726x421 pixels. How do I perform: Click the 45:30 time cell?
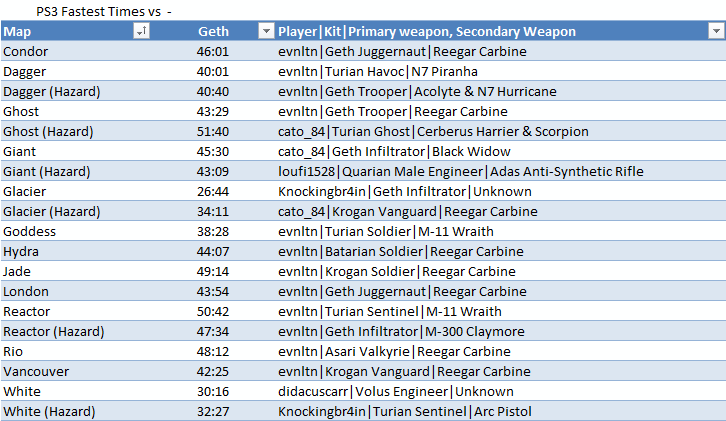click(213, 151)
